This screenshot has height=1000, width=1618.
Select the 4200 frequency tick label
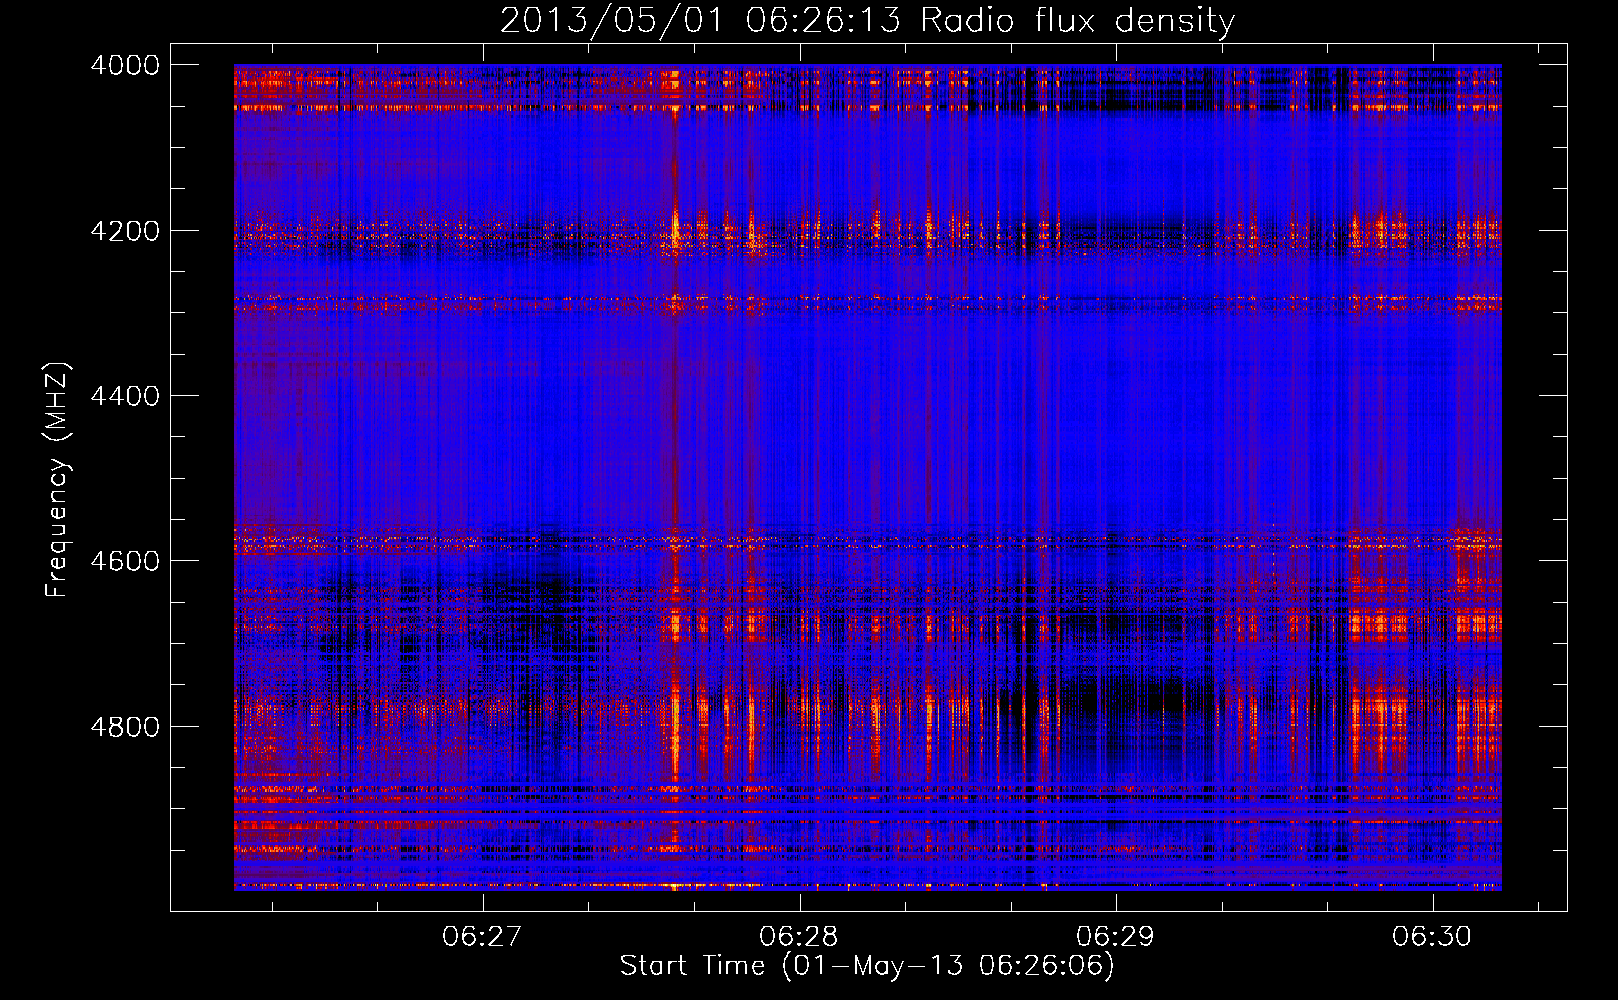124,231
